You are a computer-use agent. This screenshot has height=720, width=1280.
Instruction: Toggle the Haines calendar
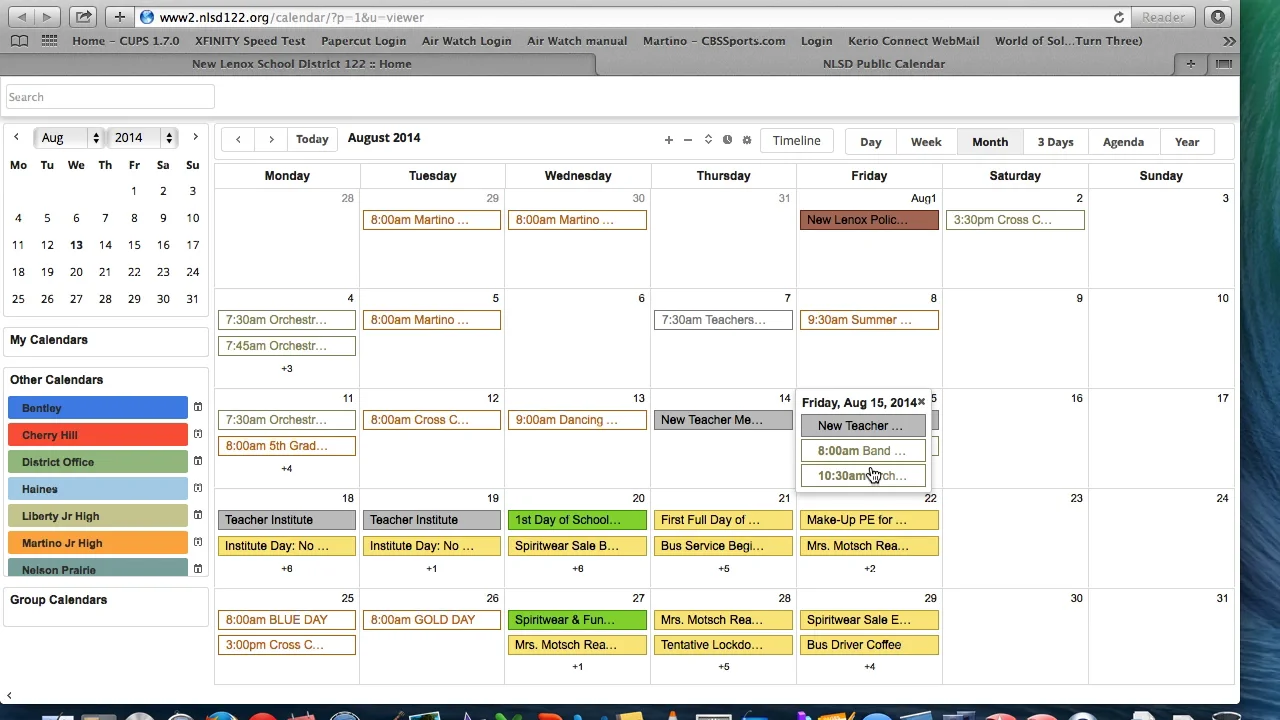(98, 489)
